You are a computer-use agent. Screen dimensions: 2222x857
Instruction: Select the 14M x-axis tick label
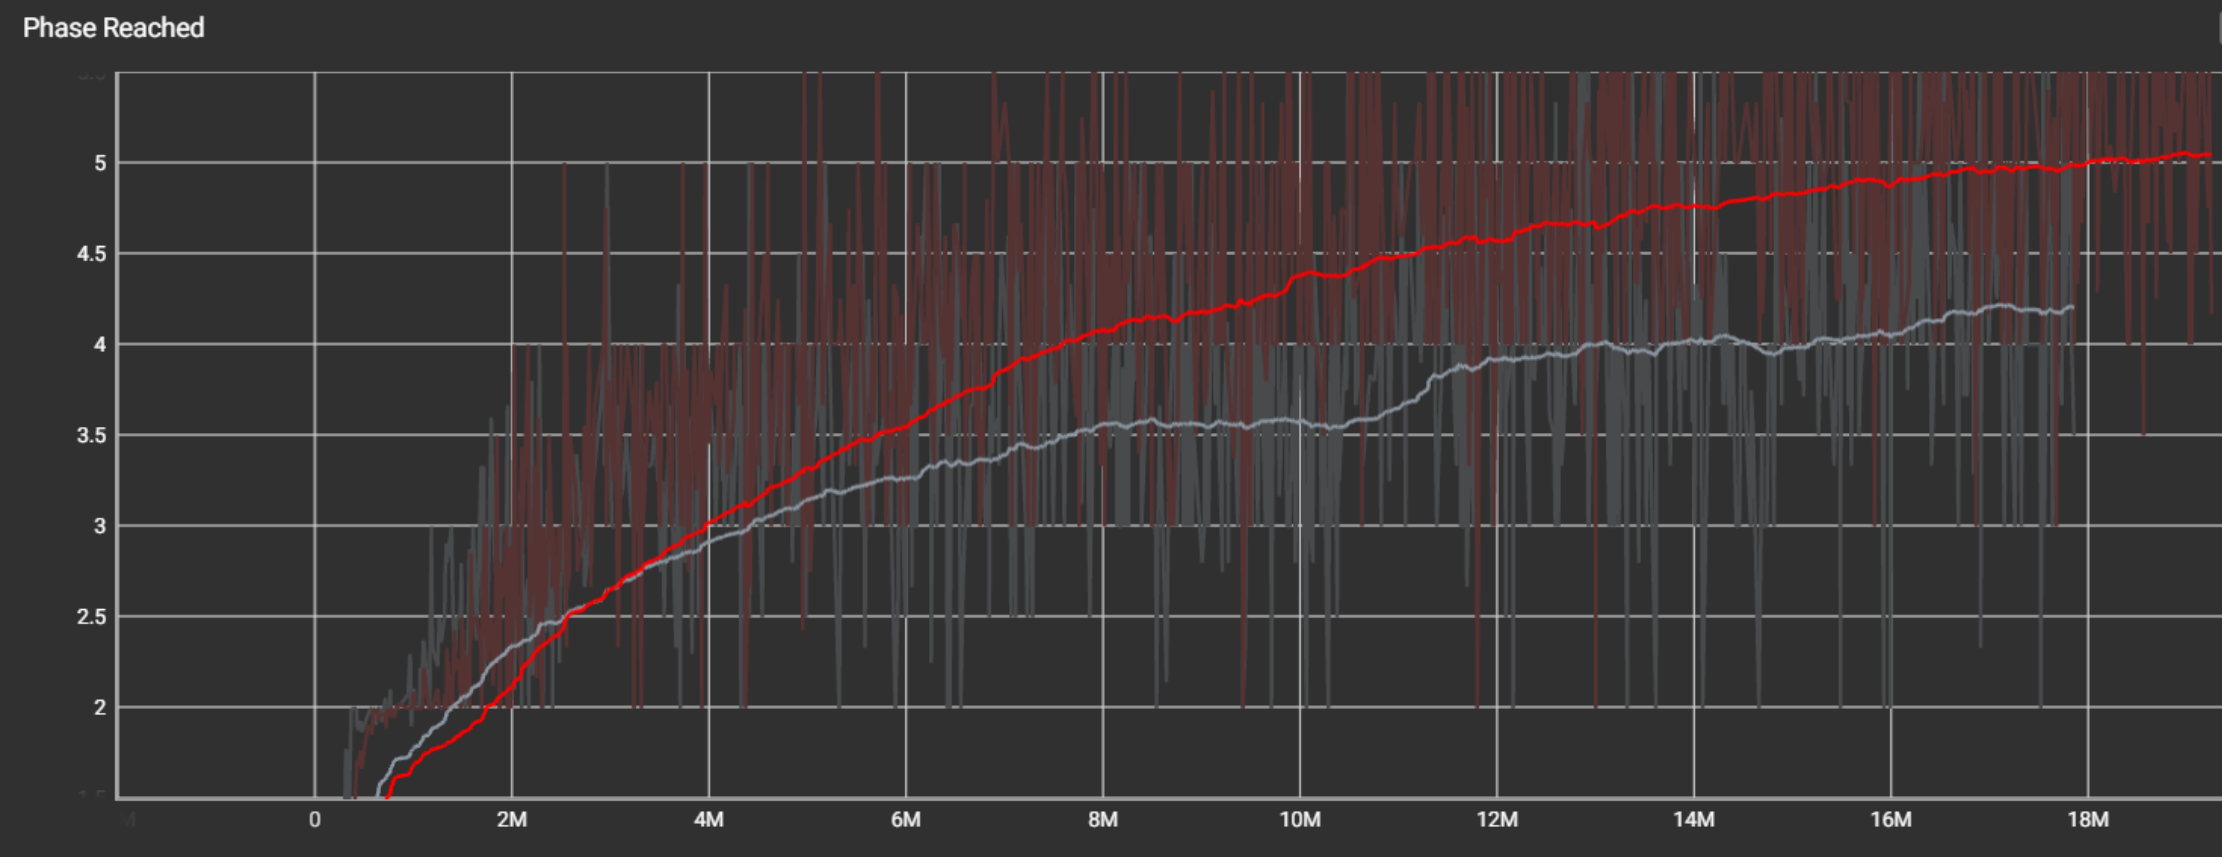pos(1694,820)
